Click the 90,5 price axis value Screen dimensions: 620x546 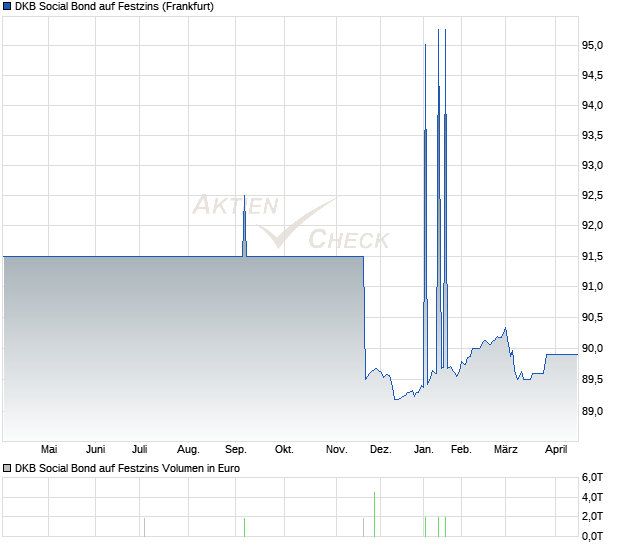point(592,317)
